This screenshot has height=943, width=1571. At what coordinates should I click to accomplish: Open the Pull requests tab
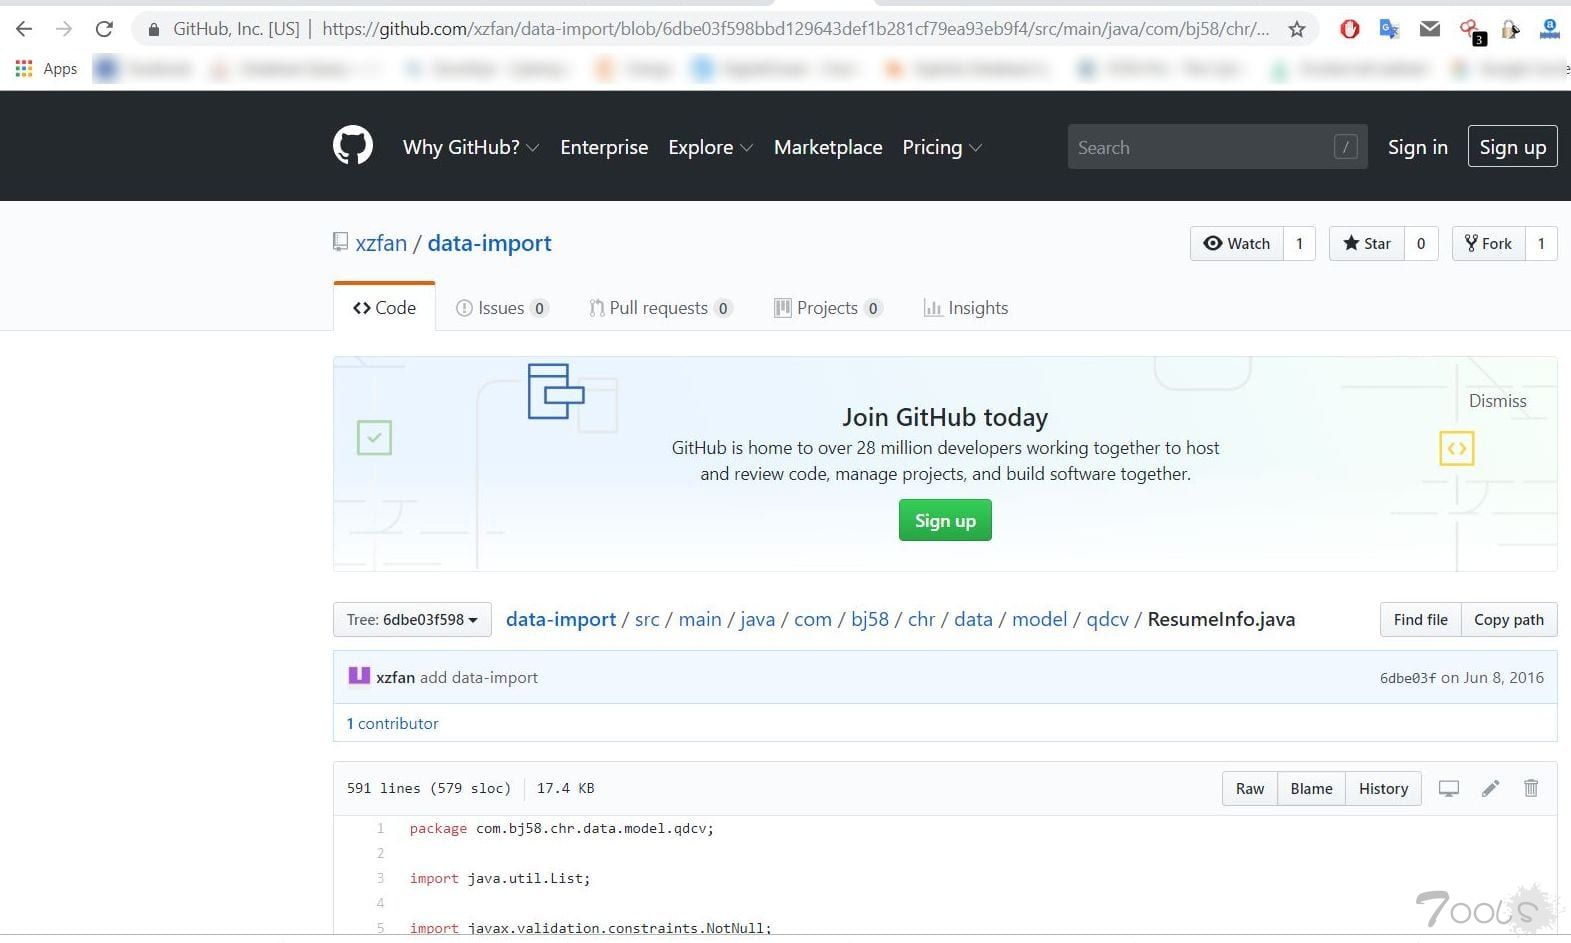659,308
